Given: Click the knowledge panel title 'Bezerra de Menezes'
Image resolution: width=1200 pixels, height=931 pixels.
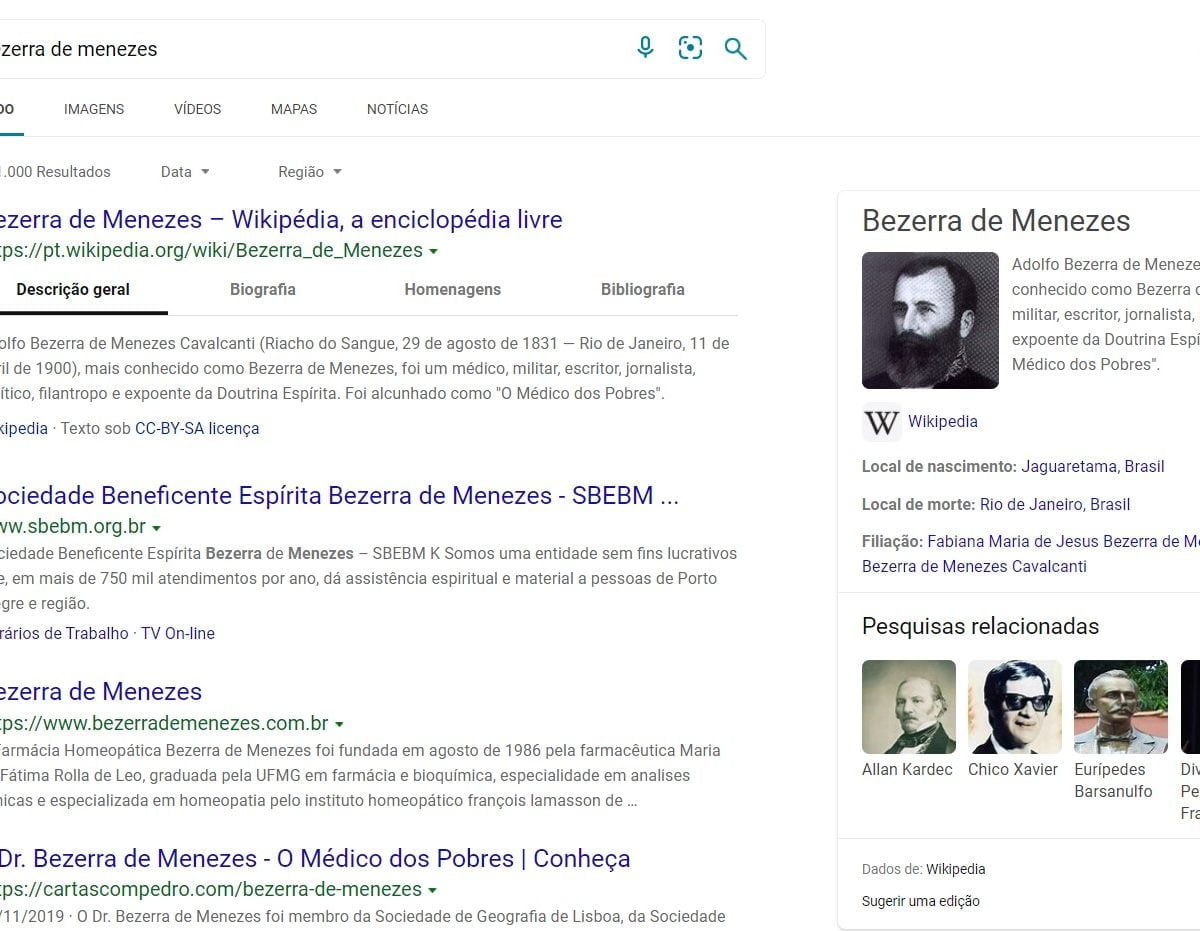Looking at the screenshot, I should pyautogui.click(x=996, y=221).
